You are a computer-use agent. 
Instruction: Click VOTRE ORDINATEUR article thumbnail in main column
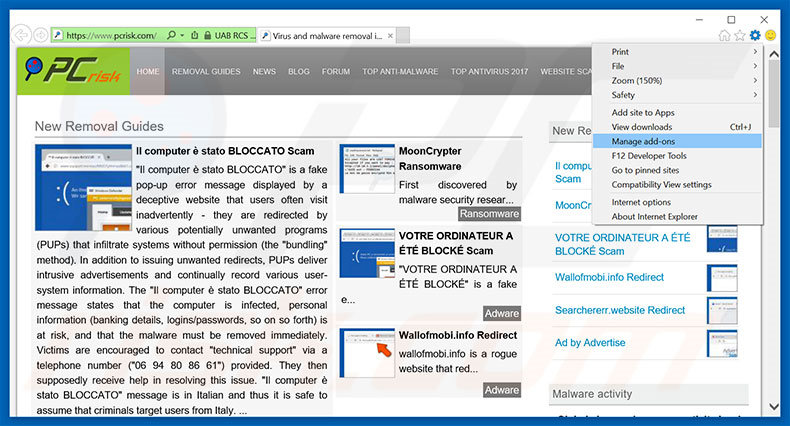click(367, 253)
